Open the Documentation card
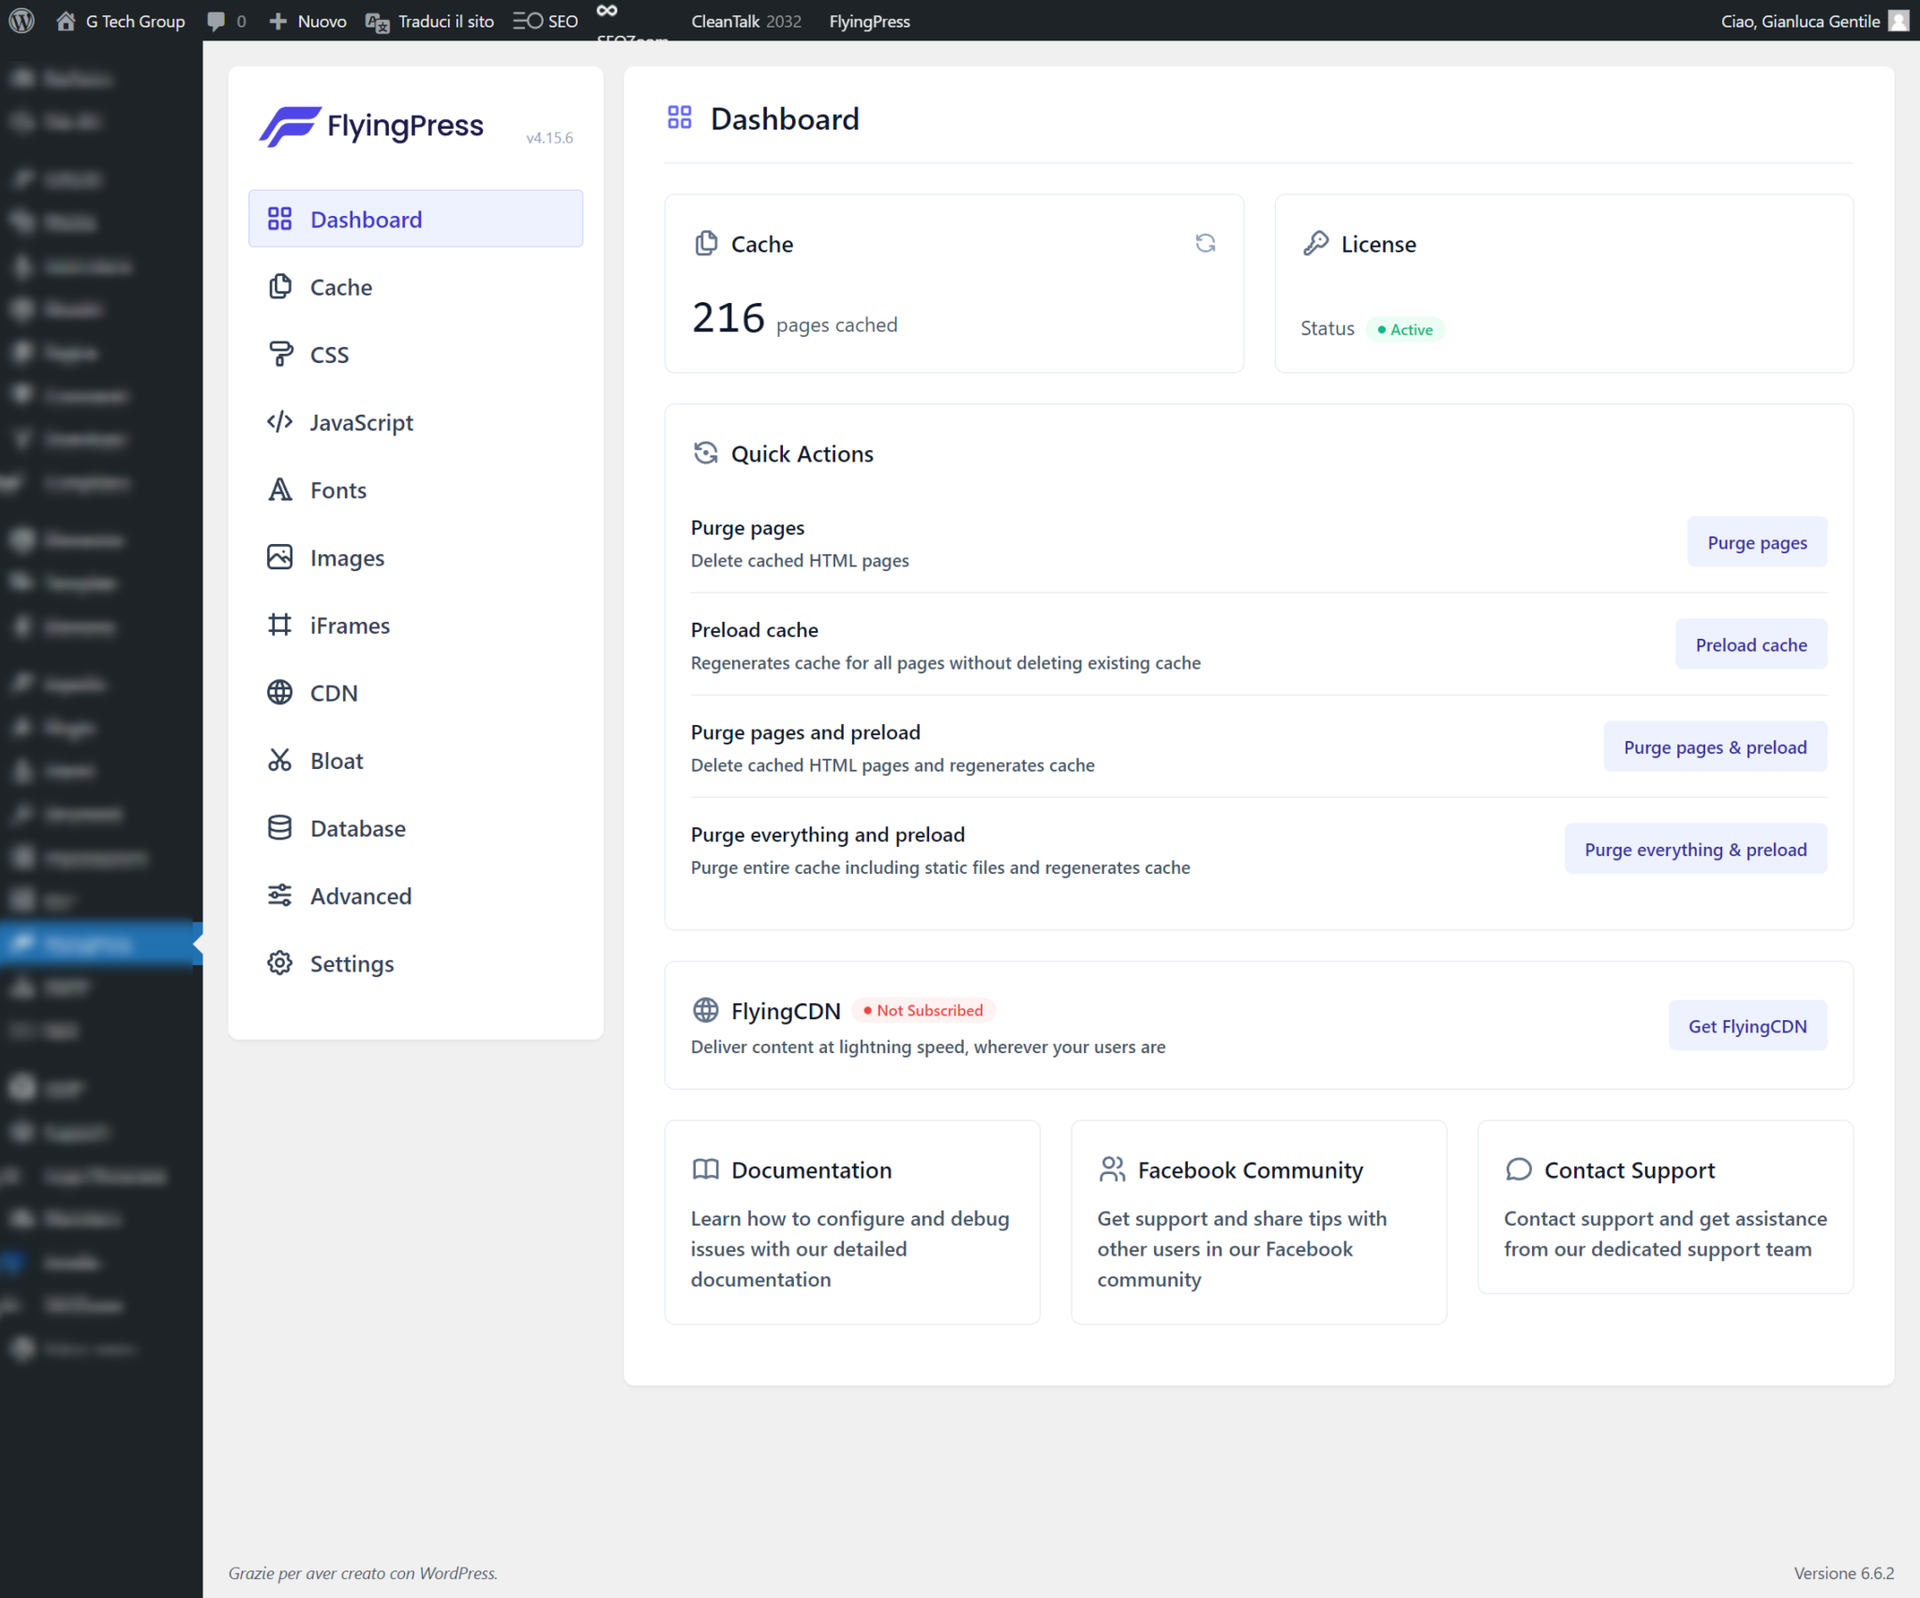 851,1222
